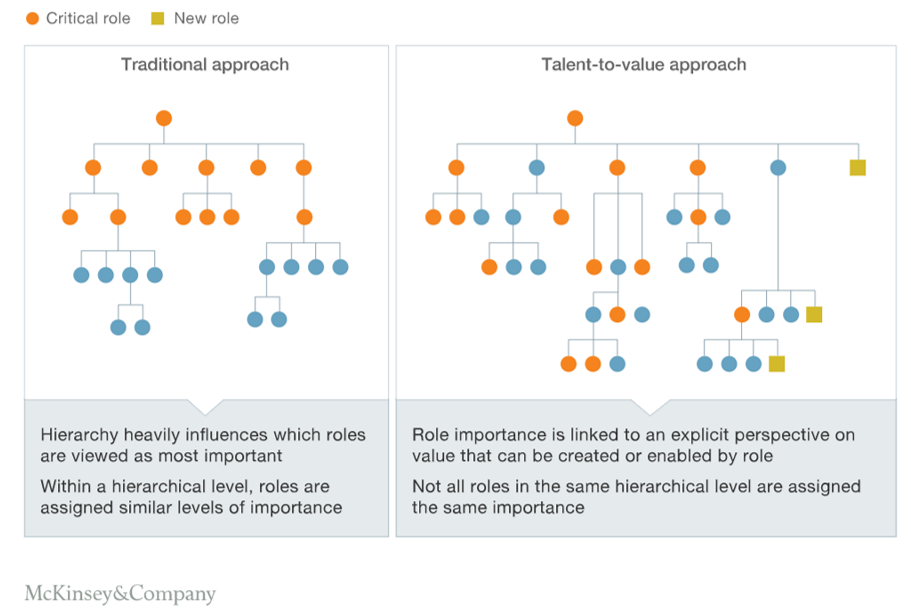Select the root node of the Talent-to-value tree
The image size is (911, 615).
[575, 118]
